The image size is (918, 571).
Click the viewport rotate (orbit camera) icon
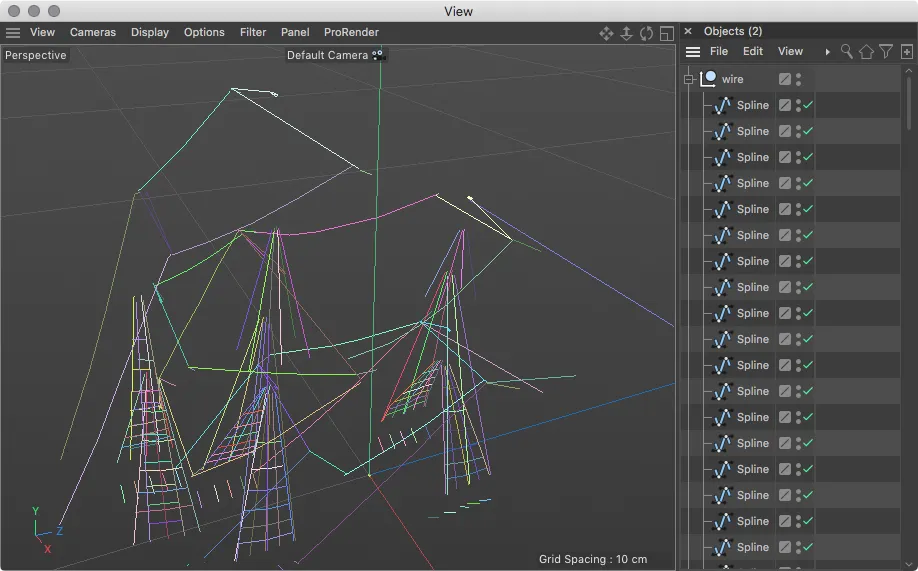(x=646, y=33)
